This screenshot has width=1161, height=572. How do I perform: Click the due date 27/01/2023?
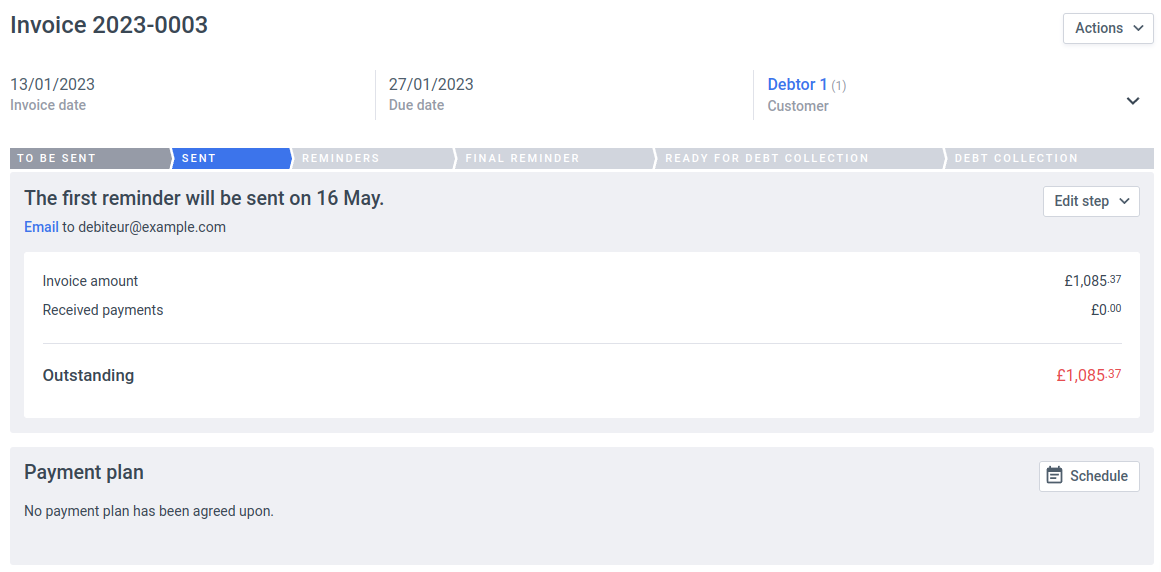click(x=431, y=85)
